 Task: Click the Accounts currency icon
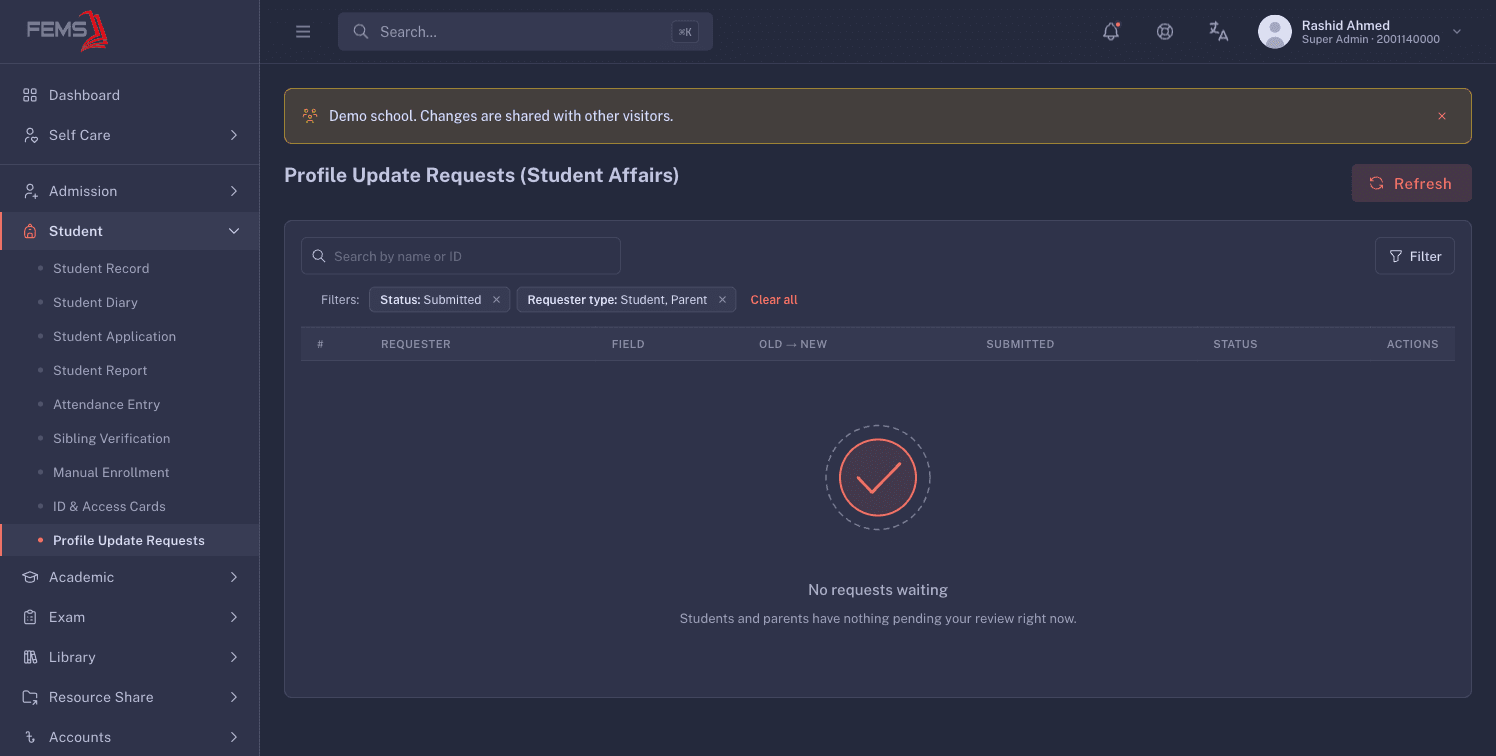tap(30, 737)
